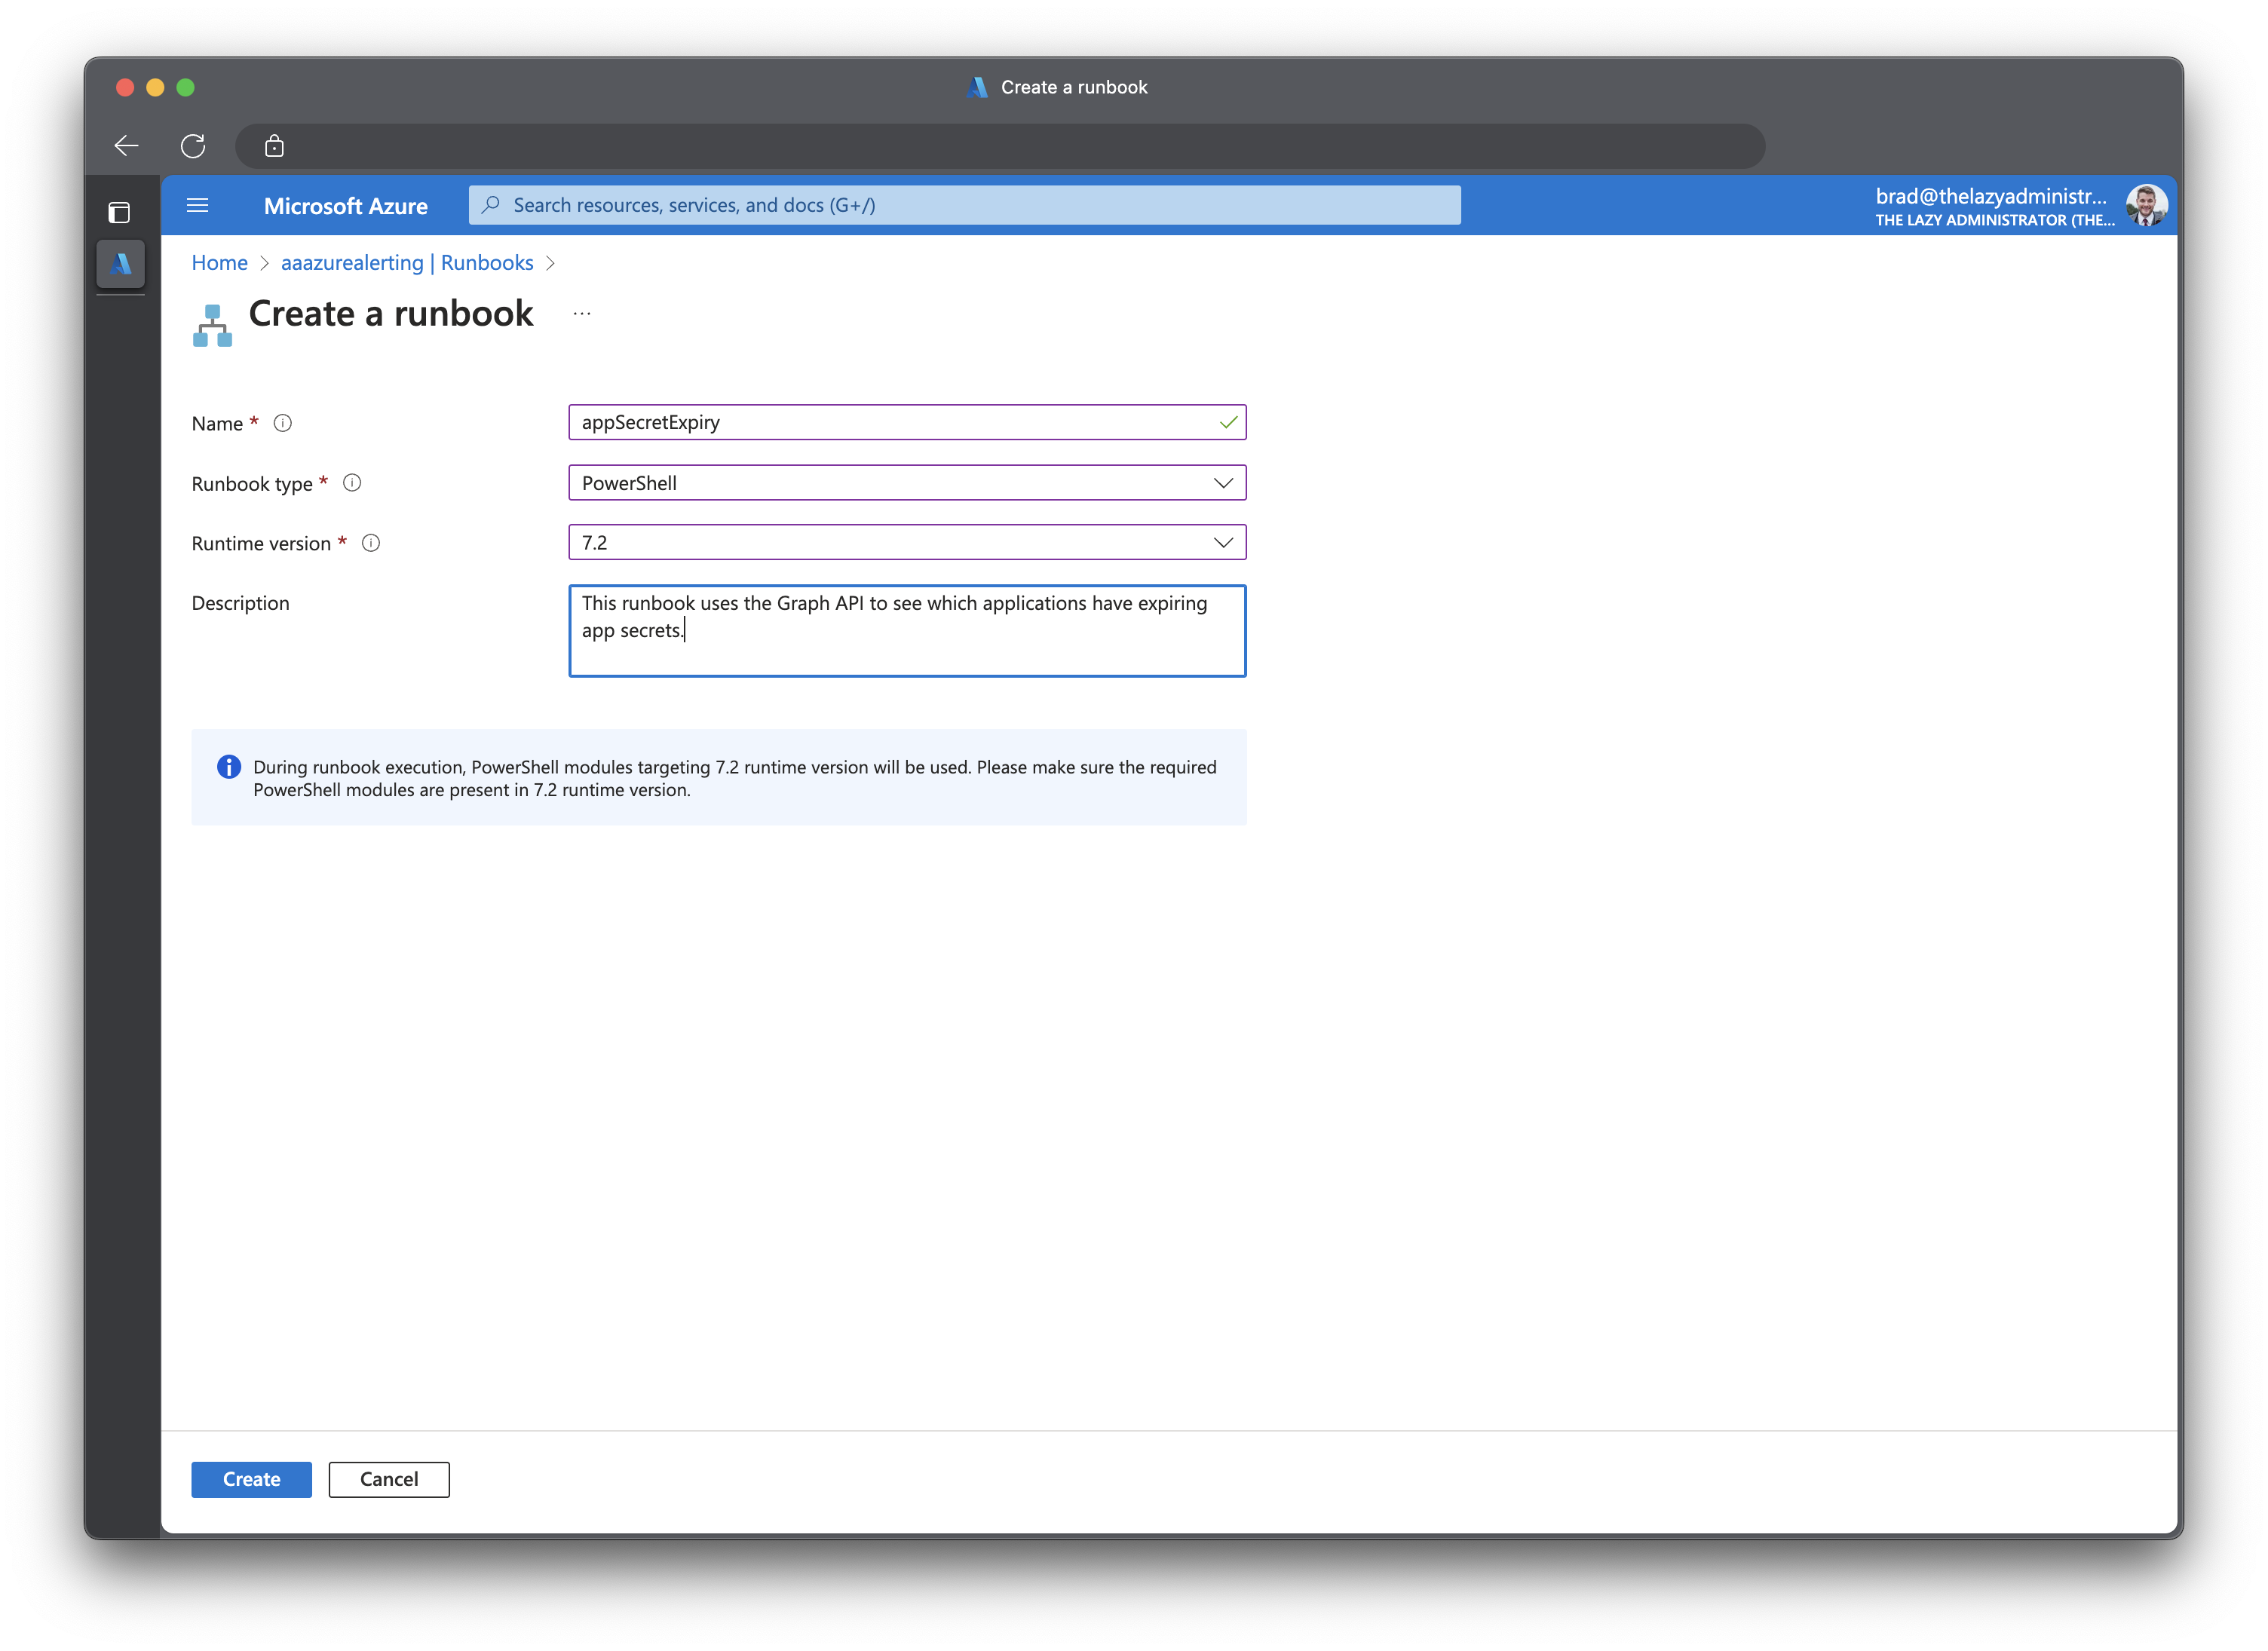This screenshot has width=2268, height=1651.
Task: Show info tooltip next to Name
Action: [x=283, y=423]
